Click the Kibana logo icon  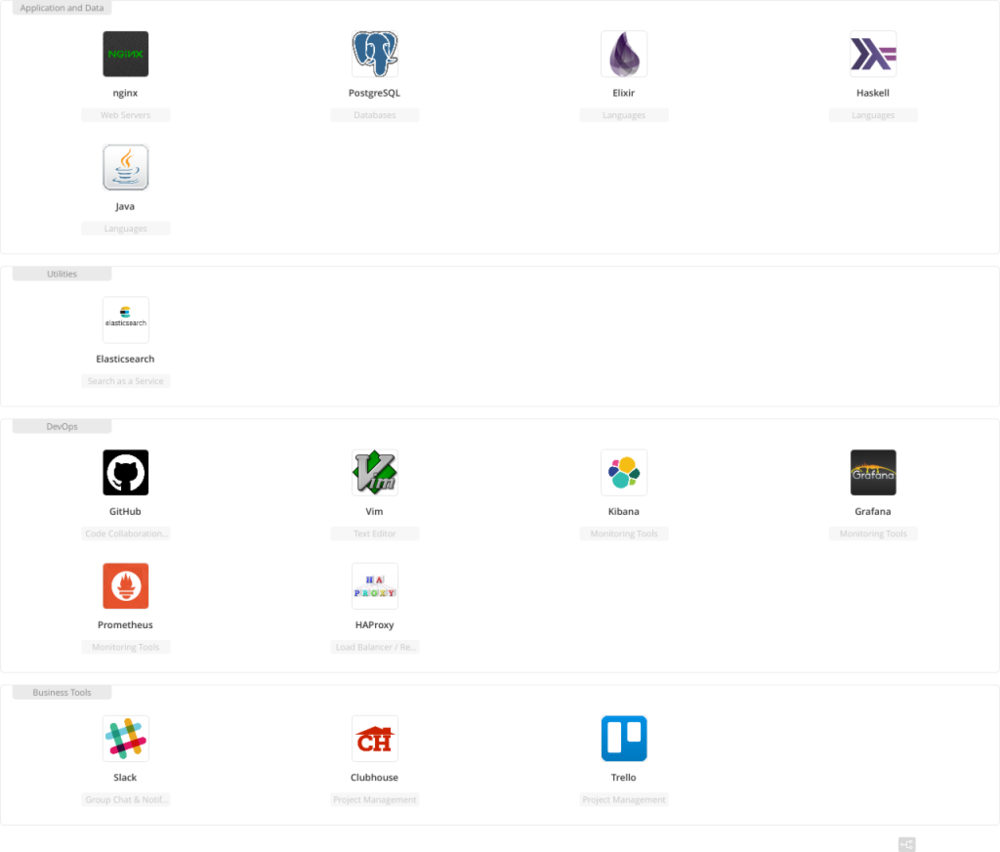point(624,473)
